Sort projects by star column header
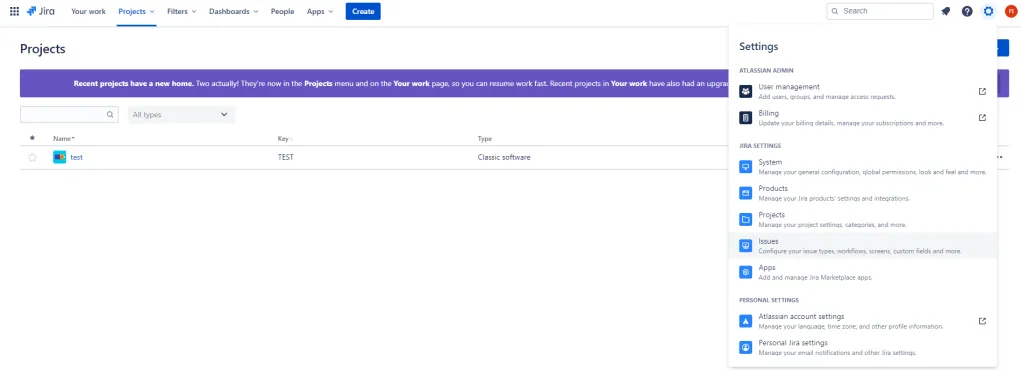The image size is (1021, 370). click(x=32, y=138)
